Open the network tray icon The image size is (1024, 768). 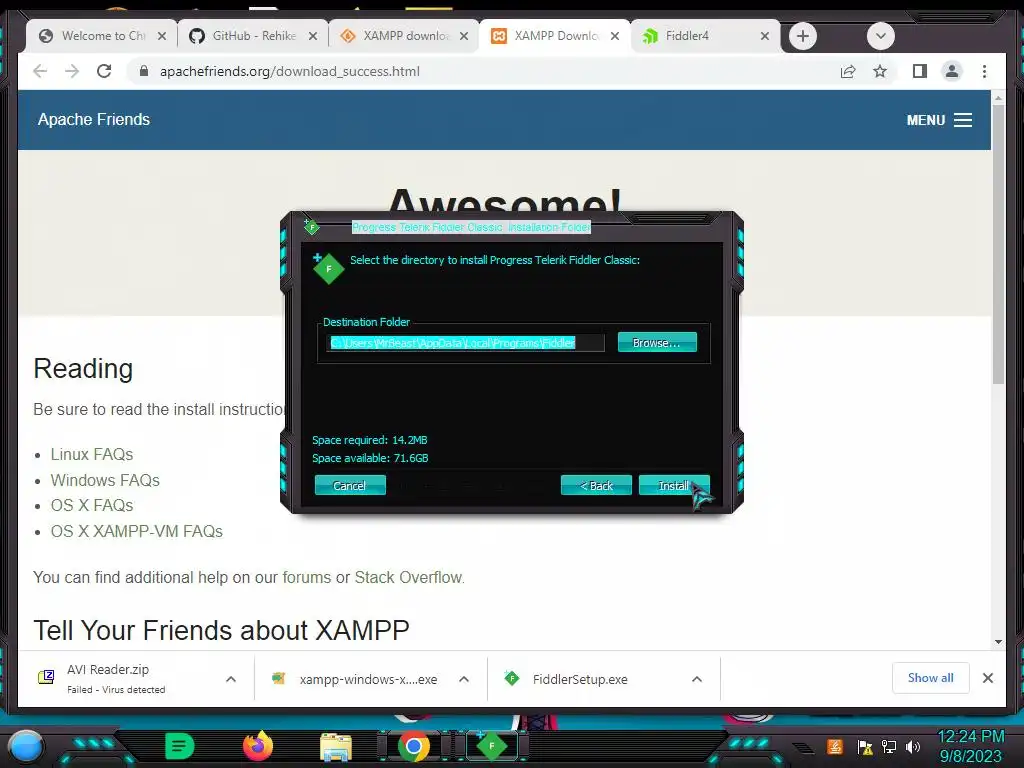tap(889, 747)
